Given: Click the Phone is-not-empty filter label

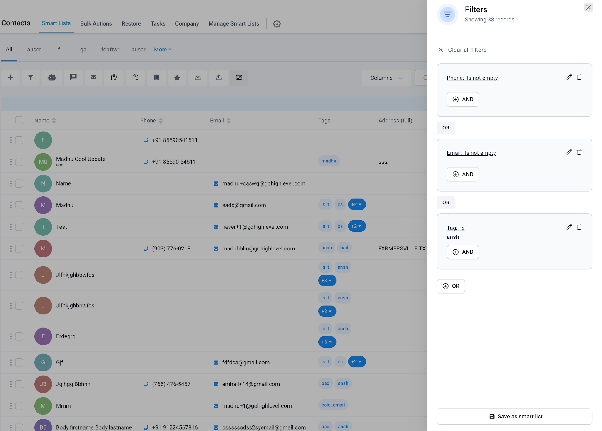Looking at the screenshot, I should coord(472,78).
